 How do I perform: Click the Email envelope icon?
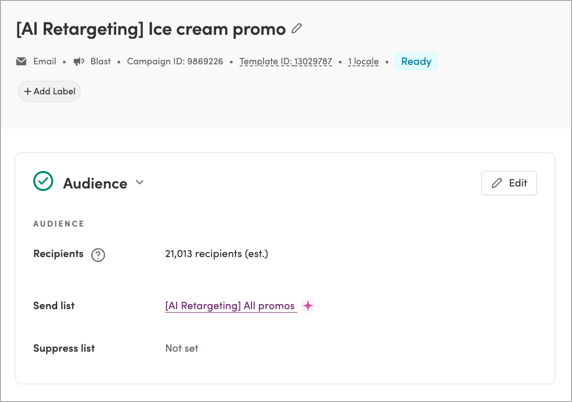pos(21,61)
